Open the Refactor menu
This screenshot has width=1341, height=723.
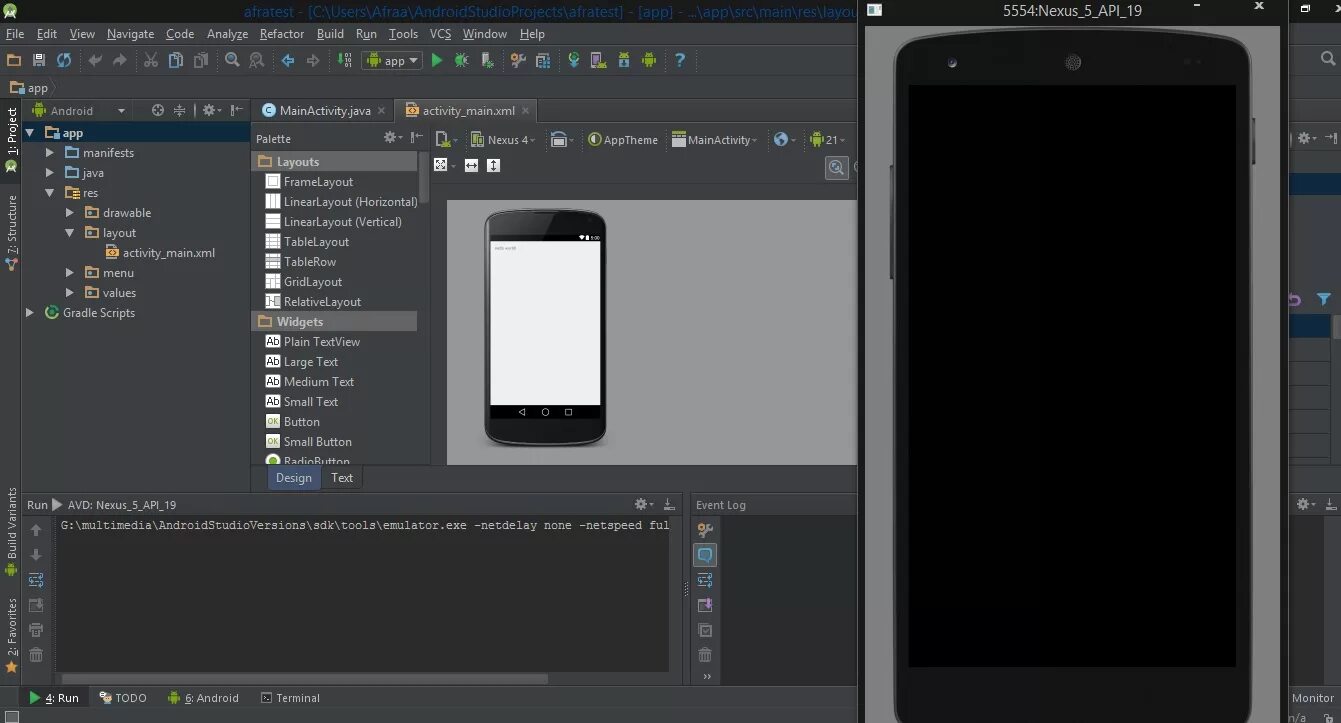281,34
